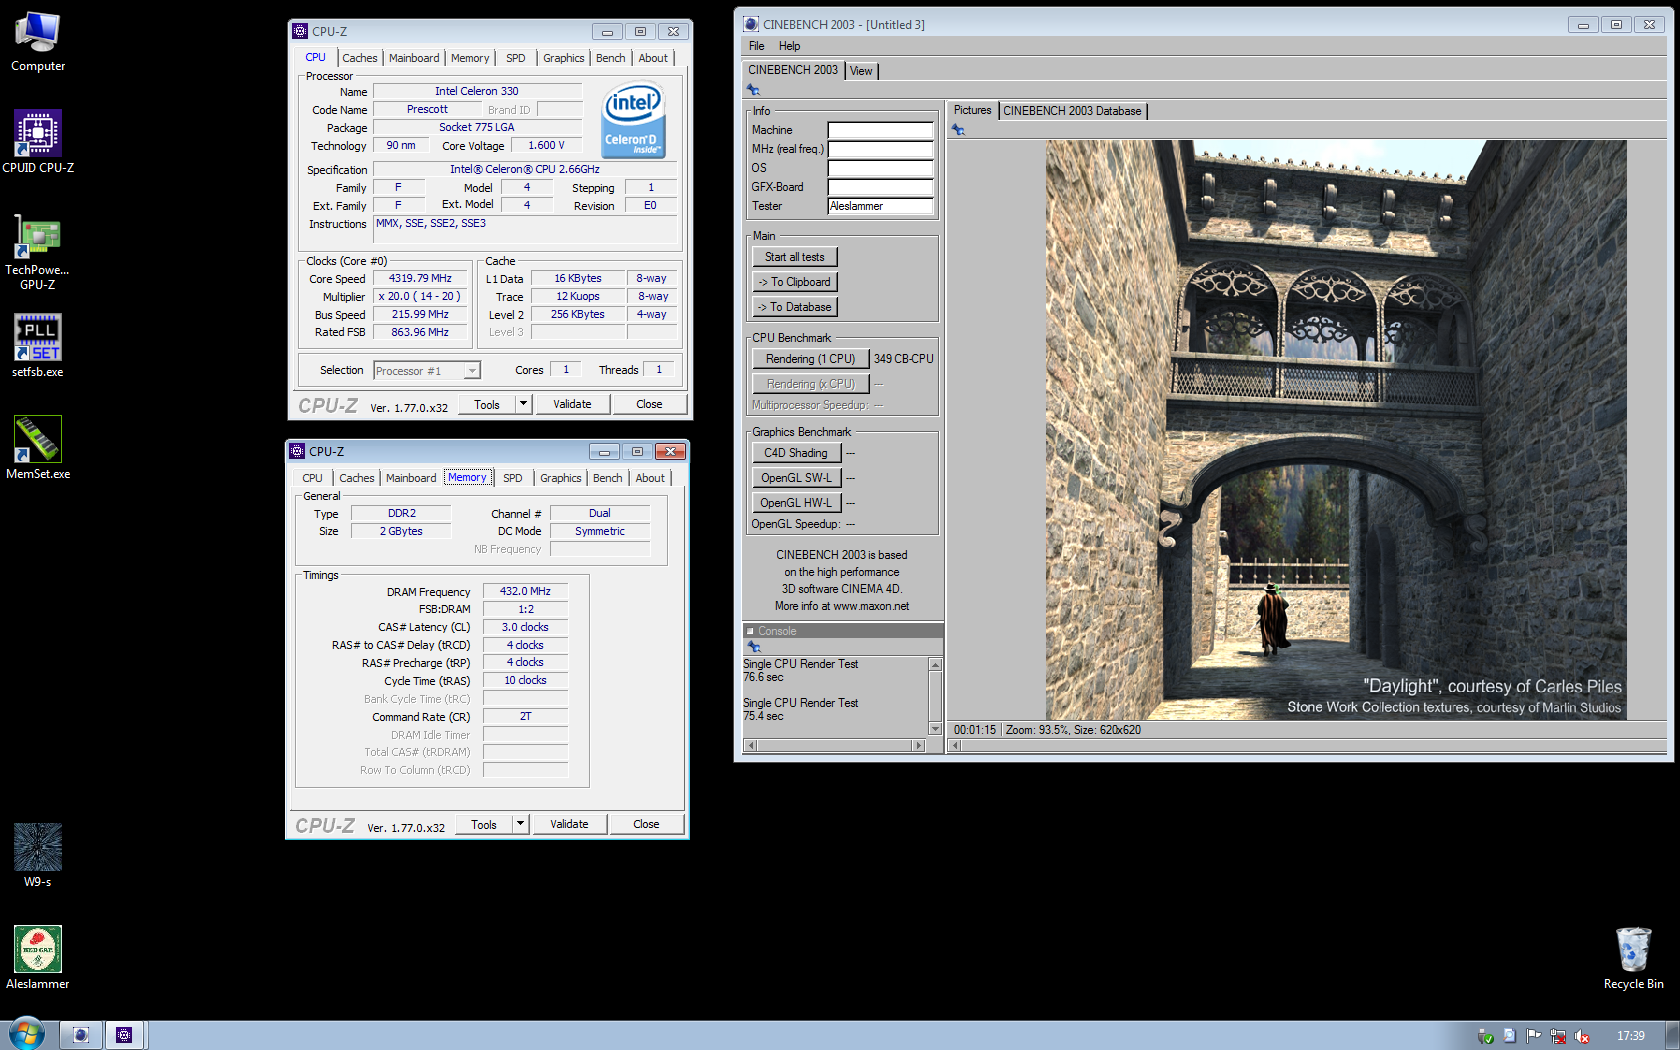
Task: Open the Processor #1 selection dropdown
Action: 472,371
